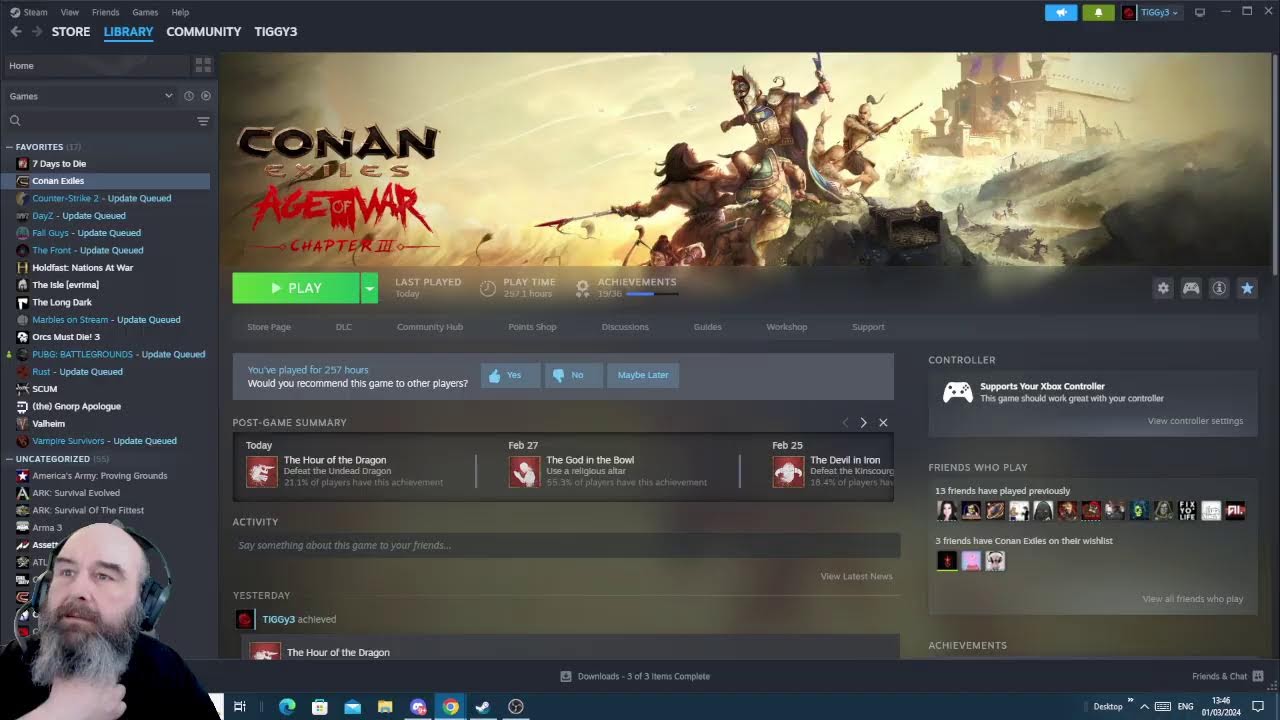Open the TIGGY3 profile tab
1280x720 pixels.
click(276, 31)
